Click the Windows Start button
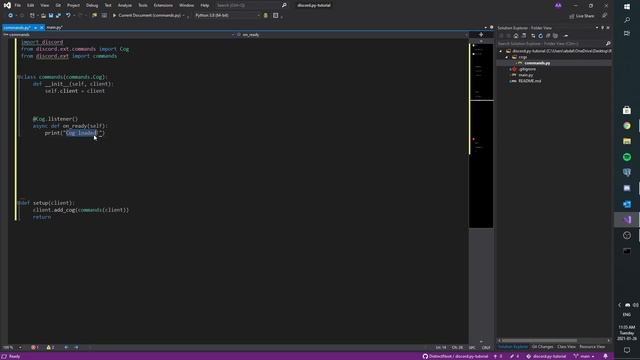Viewport: 640px width, 360px height. (627, 7)
